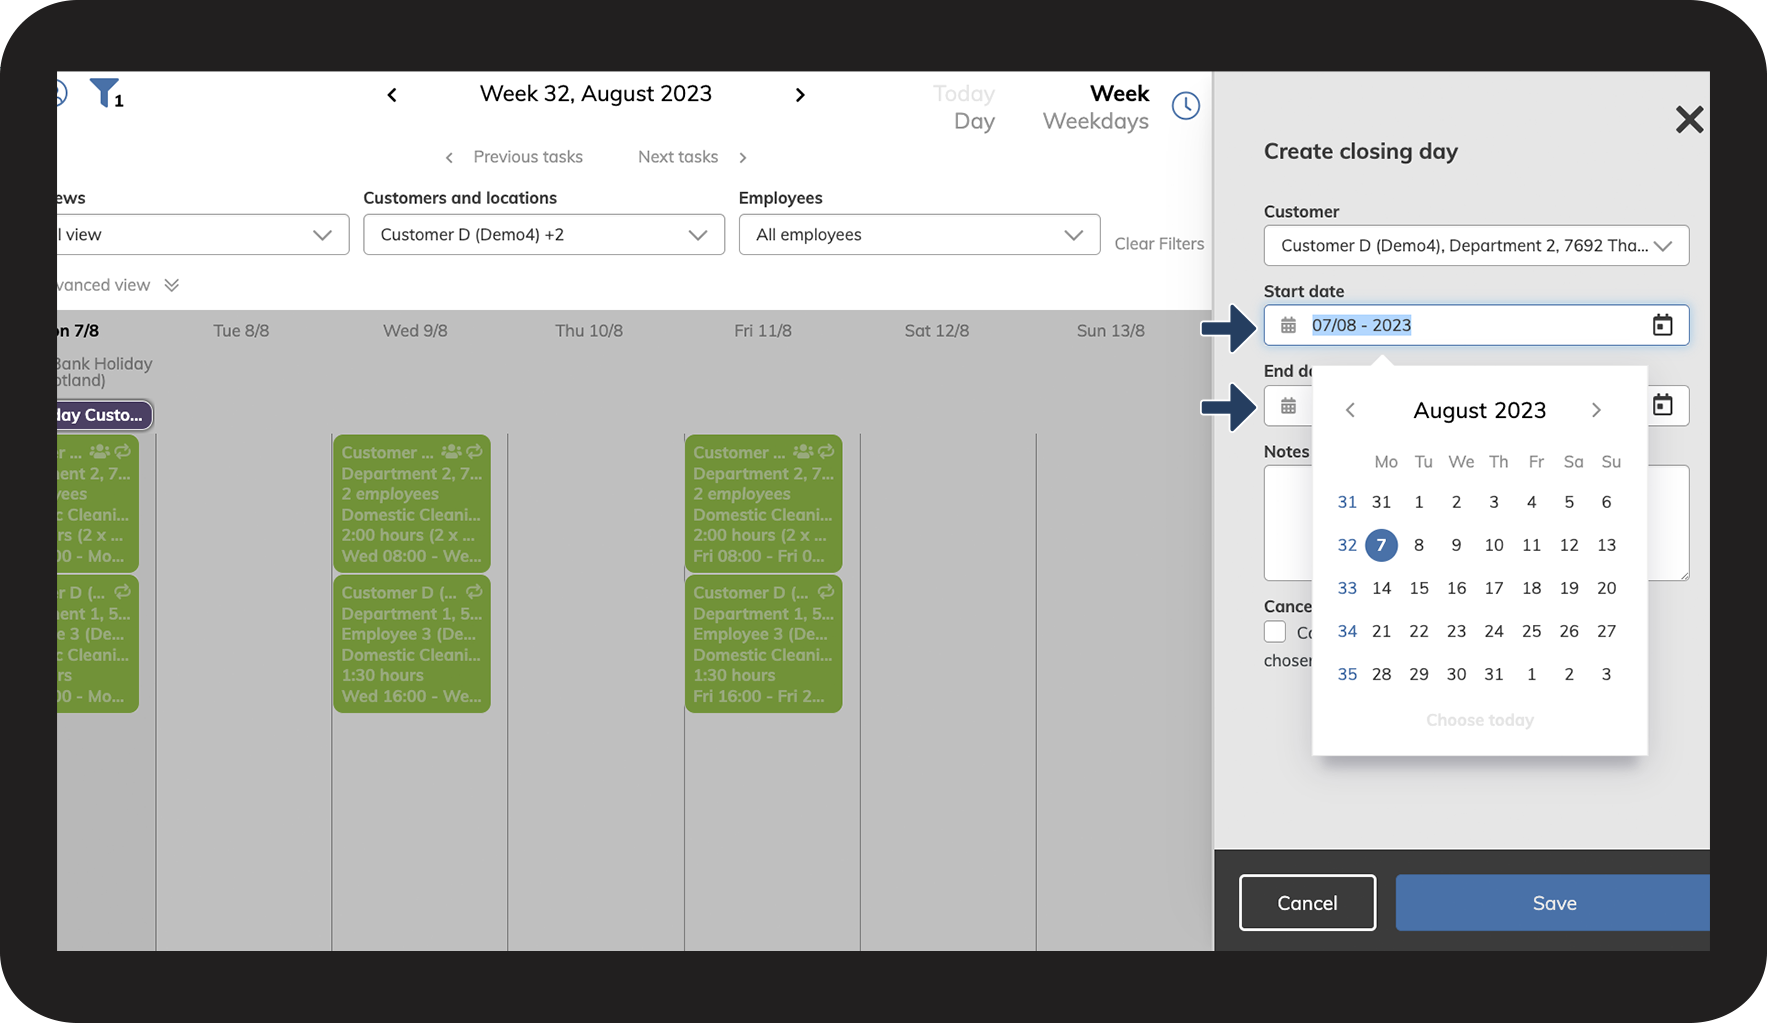Screen dimensions: 1767x1023
Task: Select August 23 in date picker
Action: click(x=1456, y=631)
